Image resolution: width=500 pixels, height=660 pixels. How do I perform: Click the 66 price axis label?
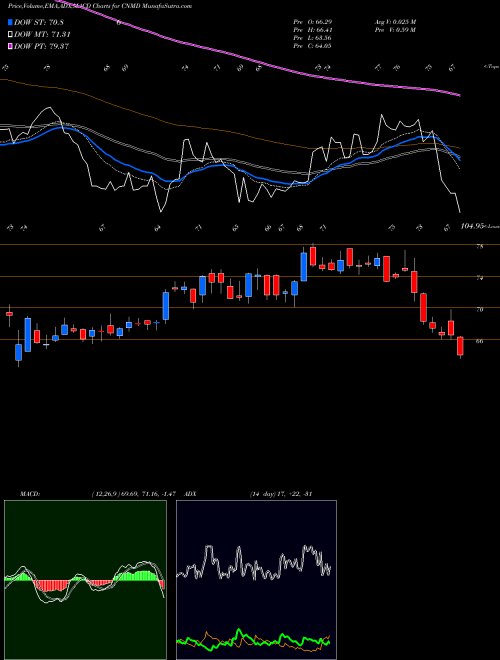(x=479, y=341)
